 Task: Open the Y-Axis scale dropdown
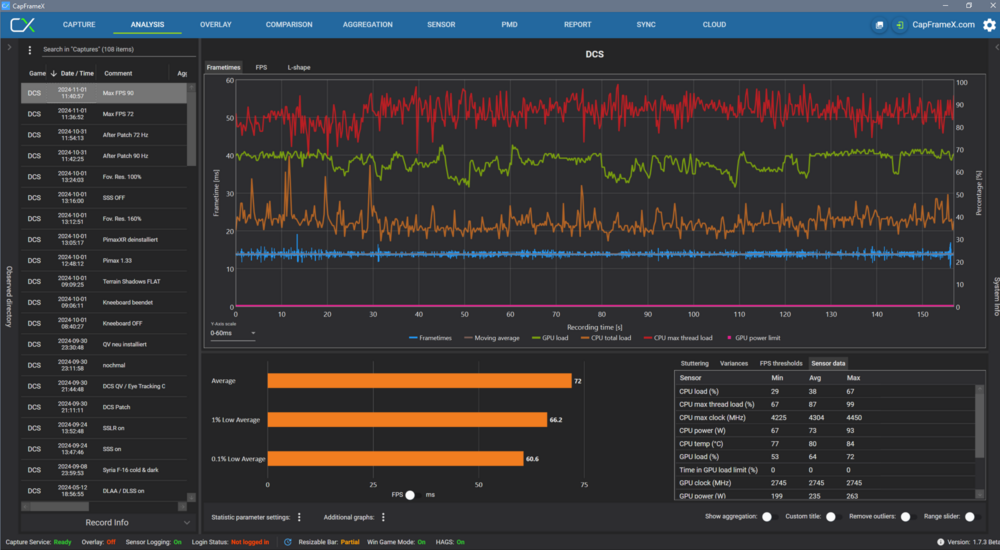(x=232, y=333)
